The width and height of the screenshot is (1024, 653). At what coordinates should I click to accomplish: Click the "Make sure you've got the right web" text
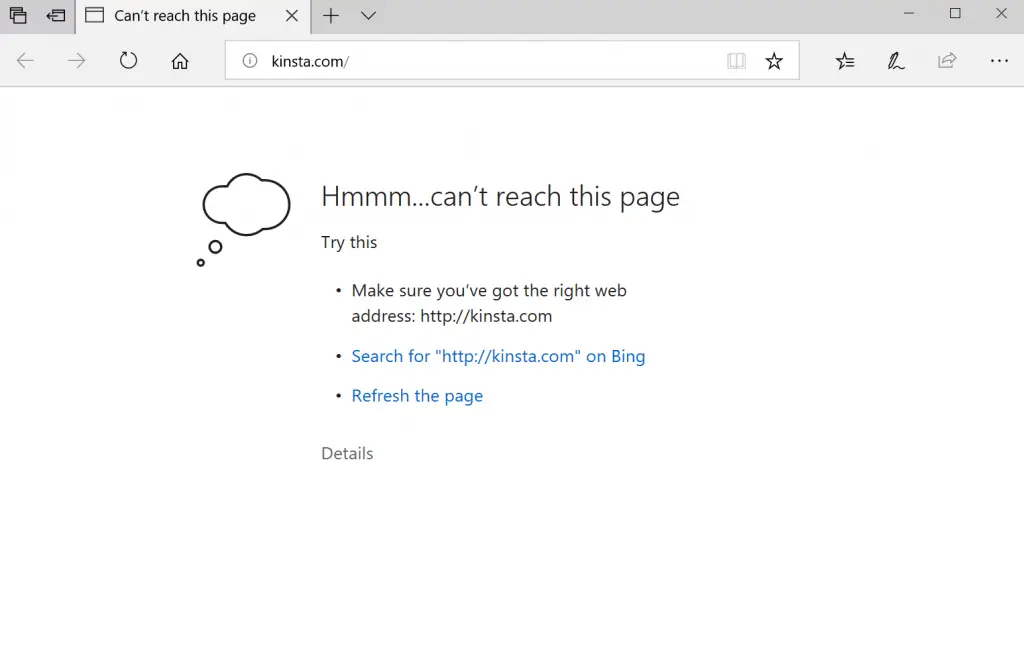click(488, 291)
